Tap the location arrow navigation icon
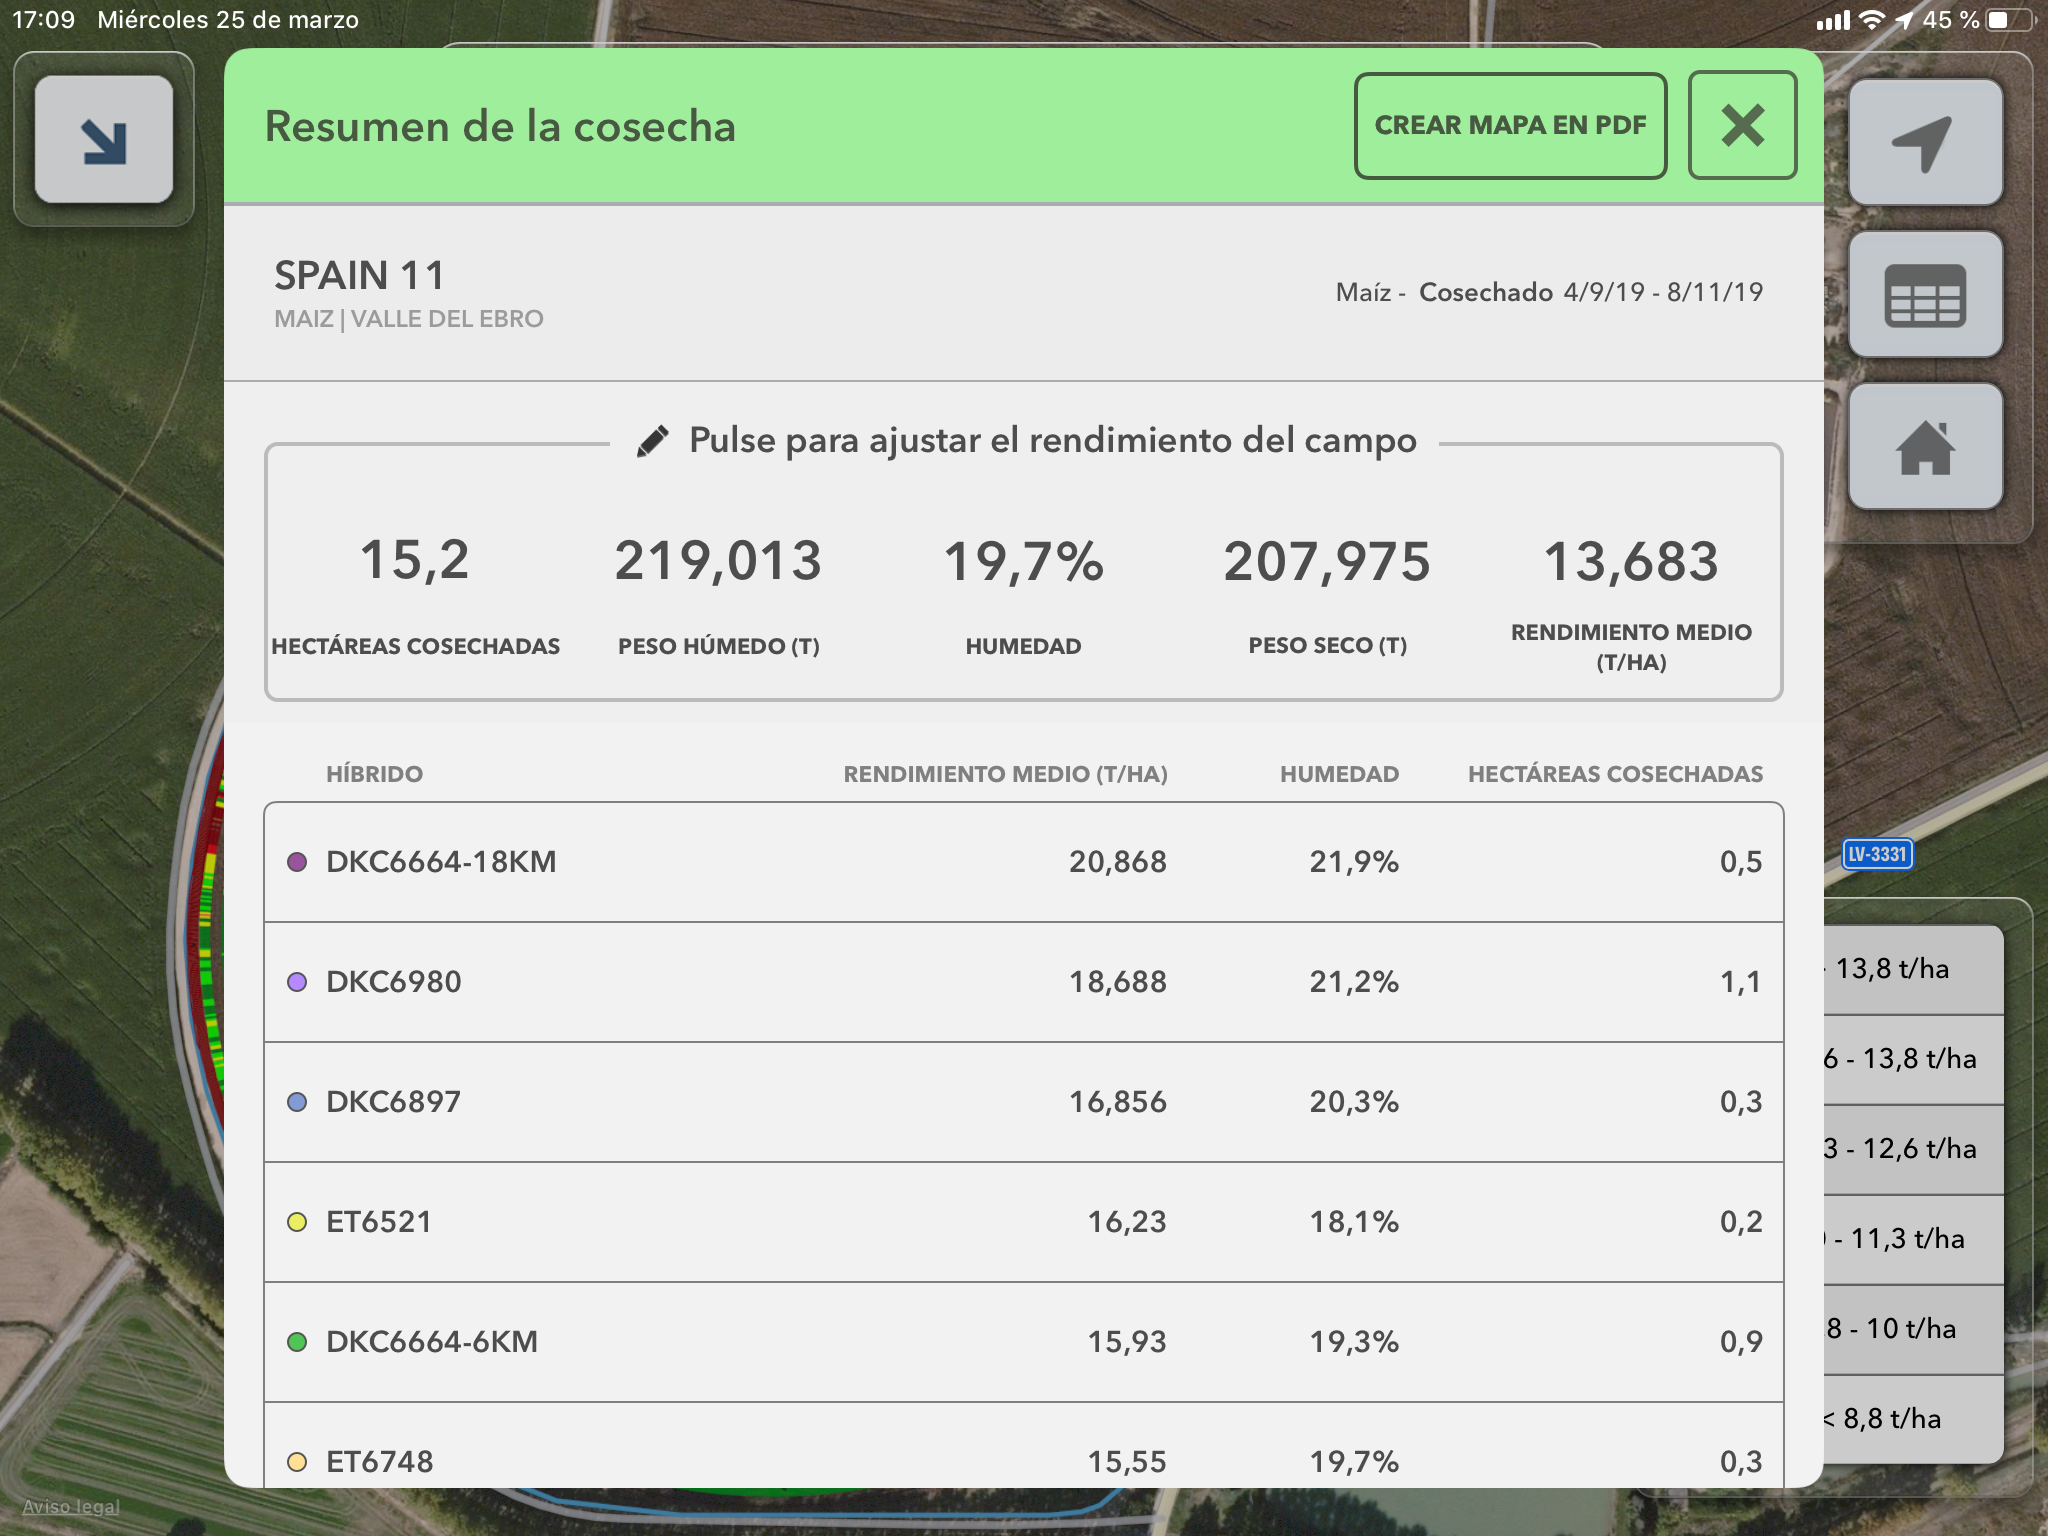The height and width of the screenshot is (1536, 2048). tap(1925, 143)
